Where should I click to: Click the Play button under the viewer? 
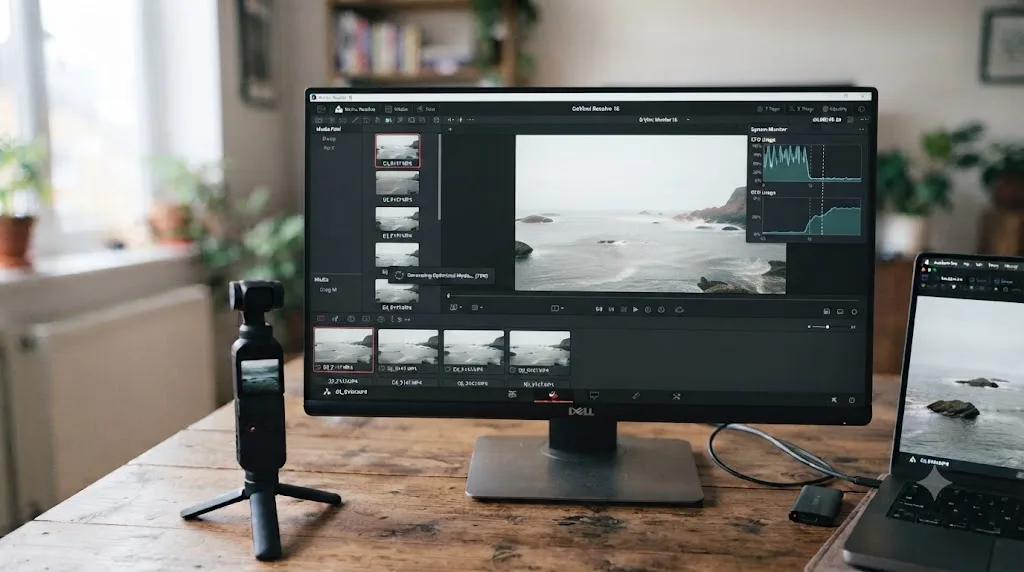point(635,310)
